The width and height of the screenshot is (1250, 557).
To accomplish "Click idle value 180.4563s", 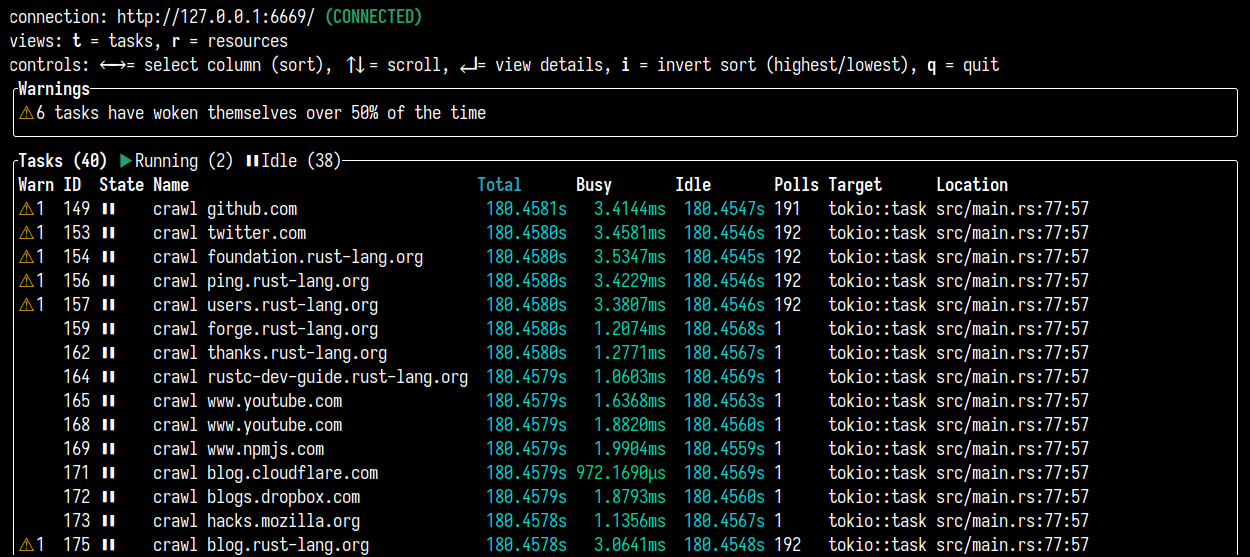I will (x=724, y=401).
